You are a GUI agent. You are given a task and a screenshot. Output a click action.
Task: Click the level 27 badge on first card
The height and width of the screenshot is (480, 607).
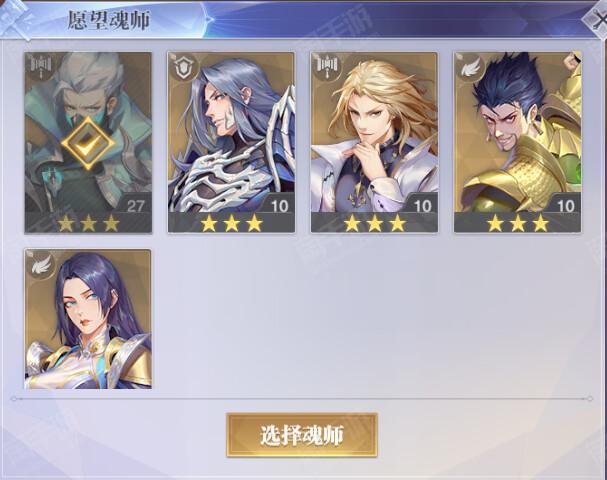(x=135, y=206)
